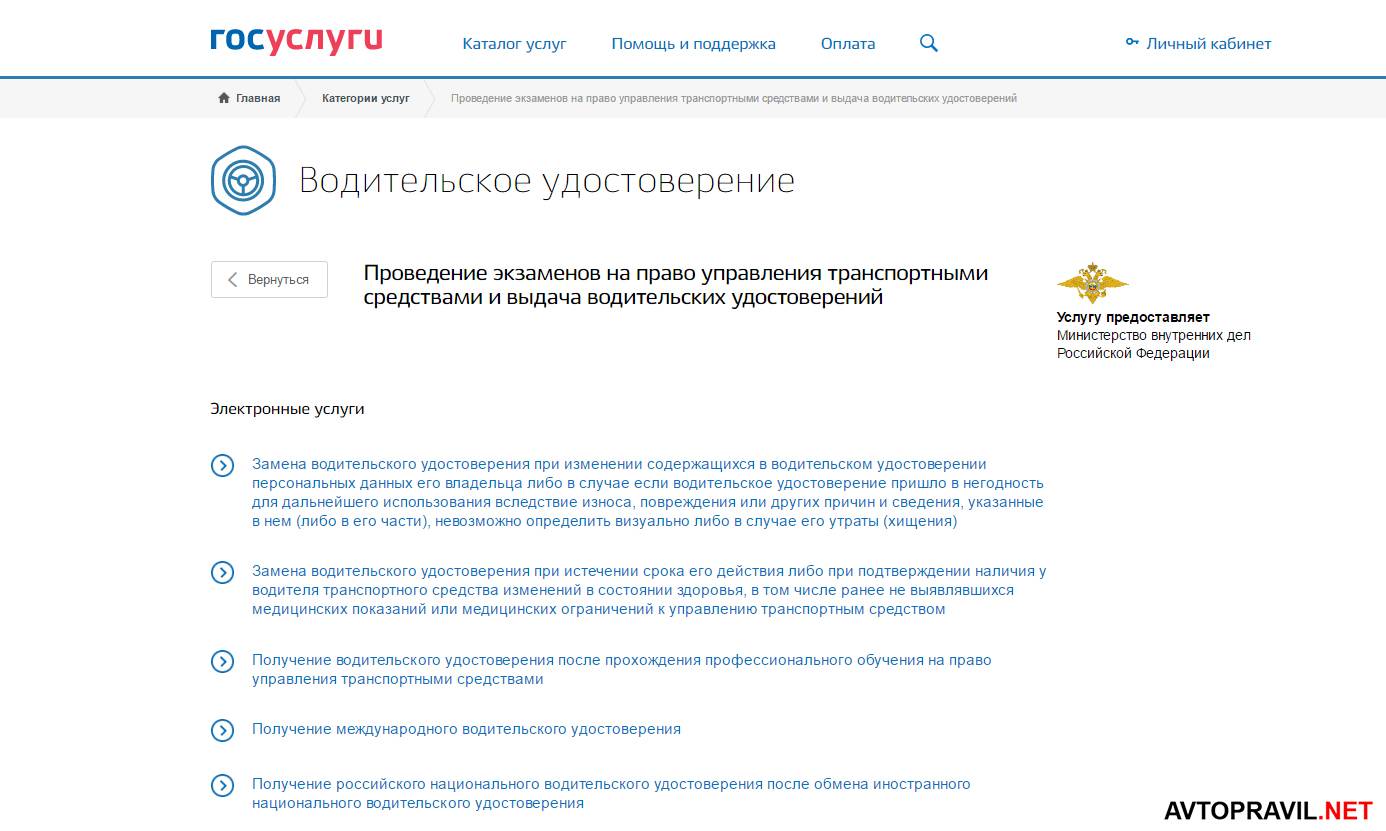1386x831 pixels.
Task: Click the Ministry of Internal Affairs emblem
Action: point(1092,284)
